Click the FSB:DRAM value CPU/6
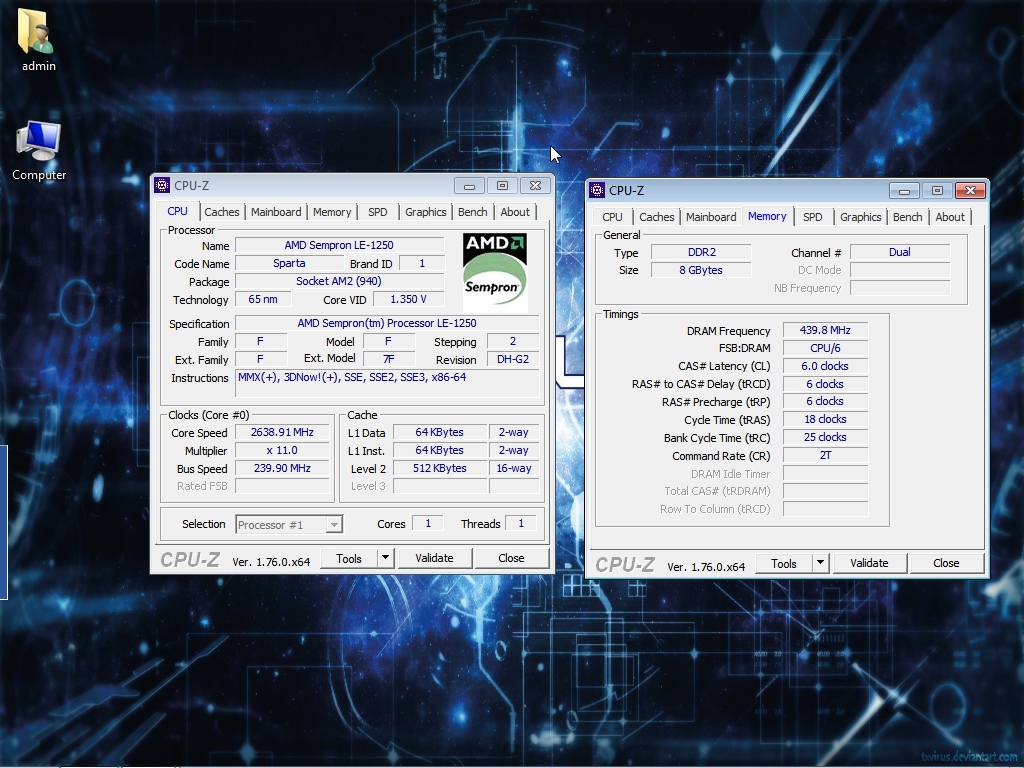 [x=825, y=348]
